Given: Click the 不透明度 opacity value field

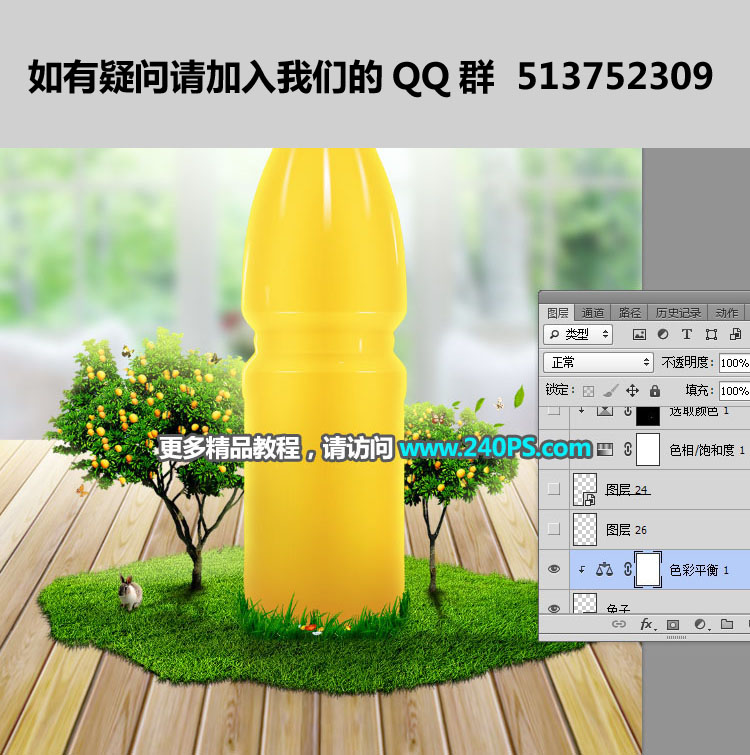Looking at the screenshot, I should 733,362.
